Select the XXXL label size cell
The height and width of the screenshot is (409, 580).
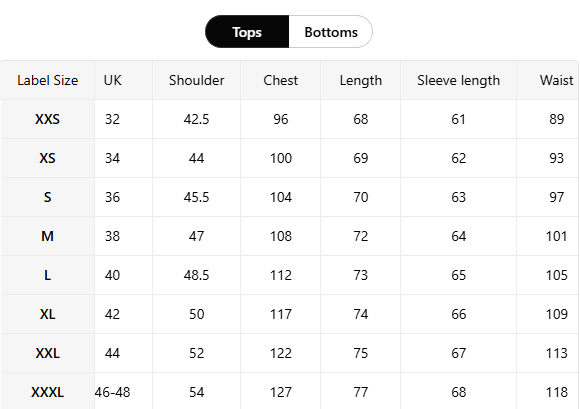pos(47,391)
